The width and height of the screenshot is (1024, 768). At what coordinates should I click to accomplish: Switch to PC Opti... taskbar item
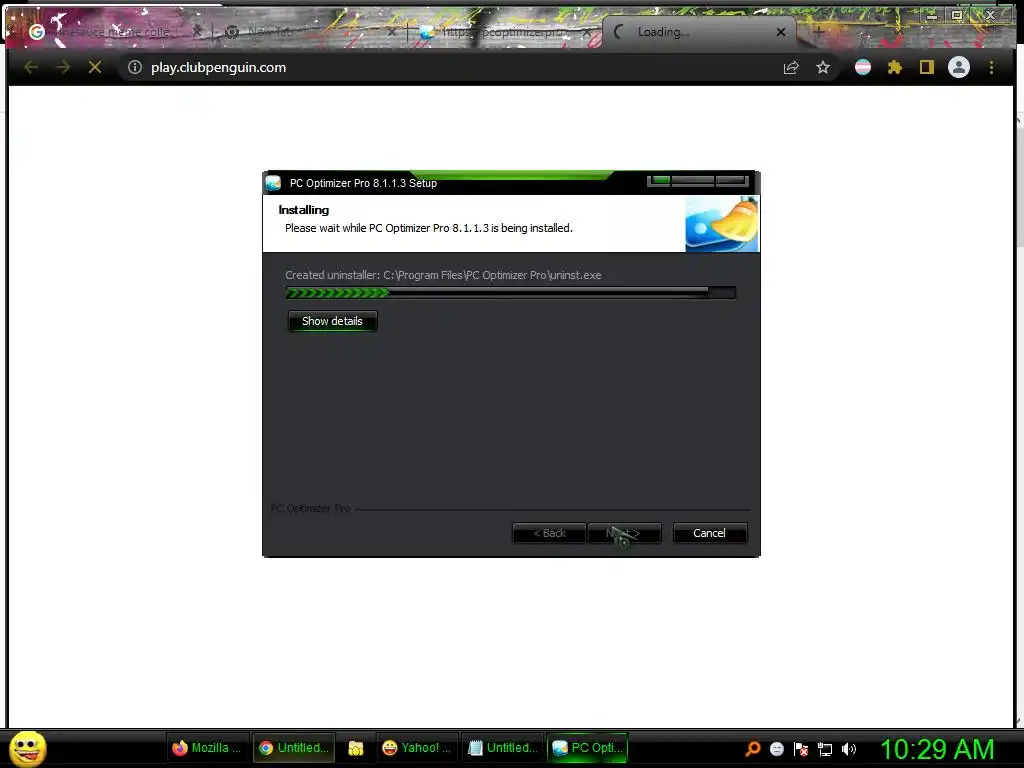pos(588,748)
